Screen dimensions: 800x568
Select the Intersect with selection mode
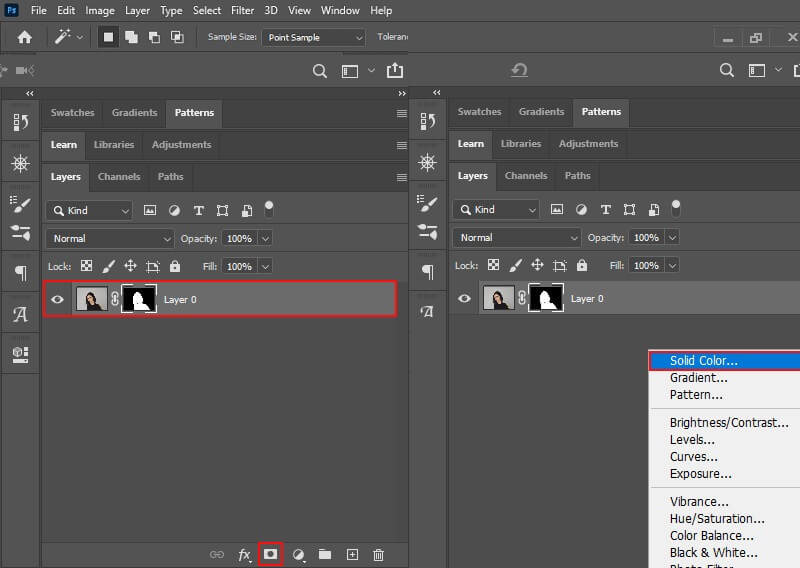[x=177, y=37]
